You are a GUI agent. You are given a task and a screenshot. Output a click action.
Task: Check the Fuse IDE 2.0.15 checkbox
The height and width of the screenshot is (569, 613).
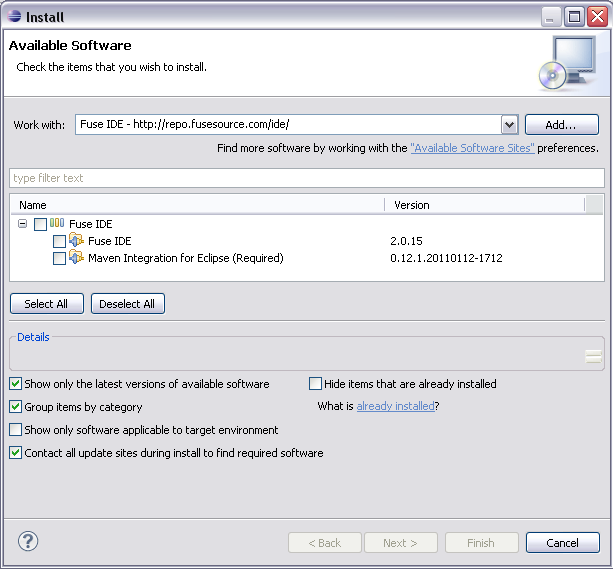(x=59, y=241)
